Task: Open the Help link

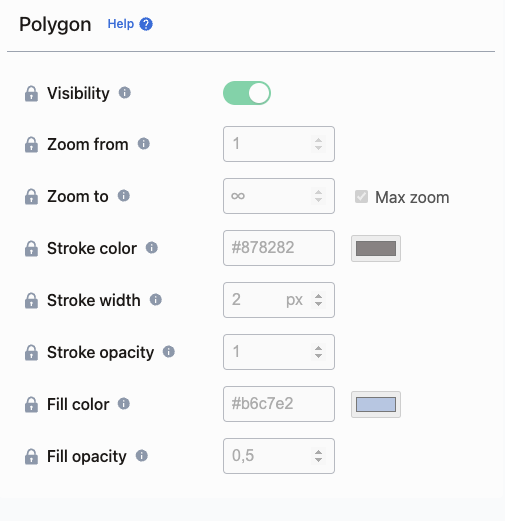Action: click(x=121, y=24)
